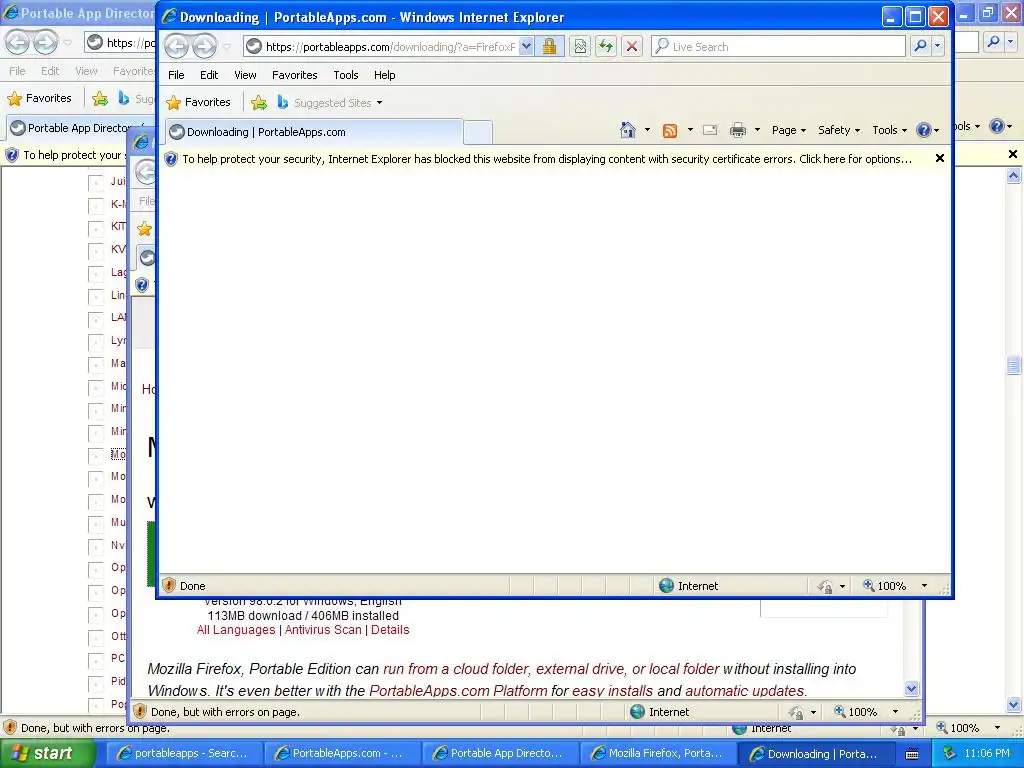Viewport: 1024px width, 768px height.
Task: Click the PortableApps.com Platform link
Action: click(x=458, y=690)
